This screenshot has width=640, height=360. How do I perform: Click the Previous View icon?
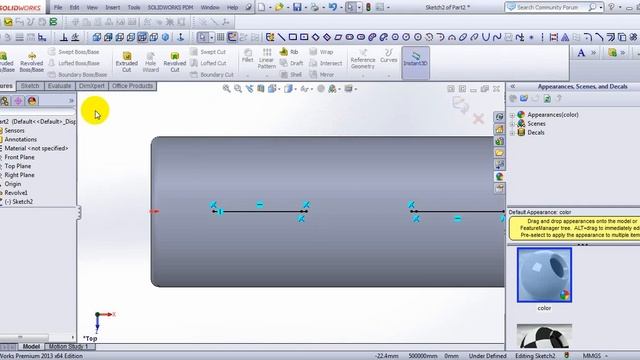[x=249, y=89]
